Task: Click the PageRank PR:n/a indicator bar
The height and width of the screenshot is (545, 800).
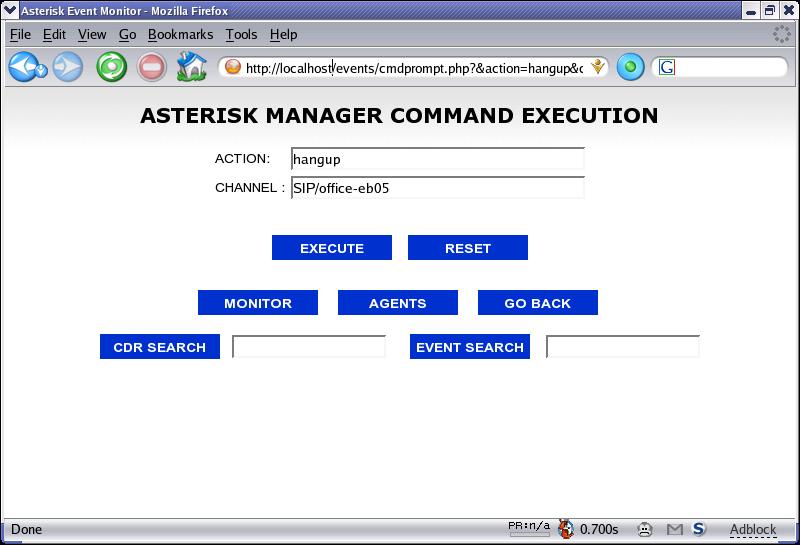Action: (x=529, y=529)
